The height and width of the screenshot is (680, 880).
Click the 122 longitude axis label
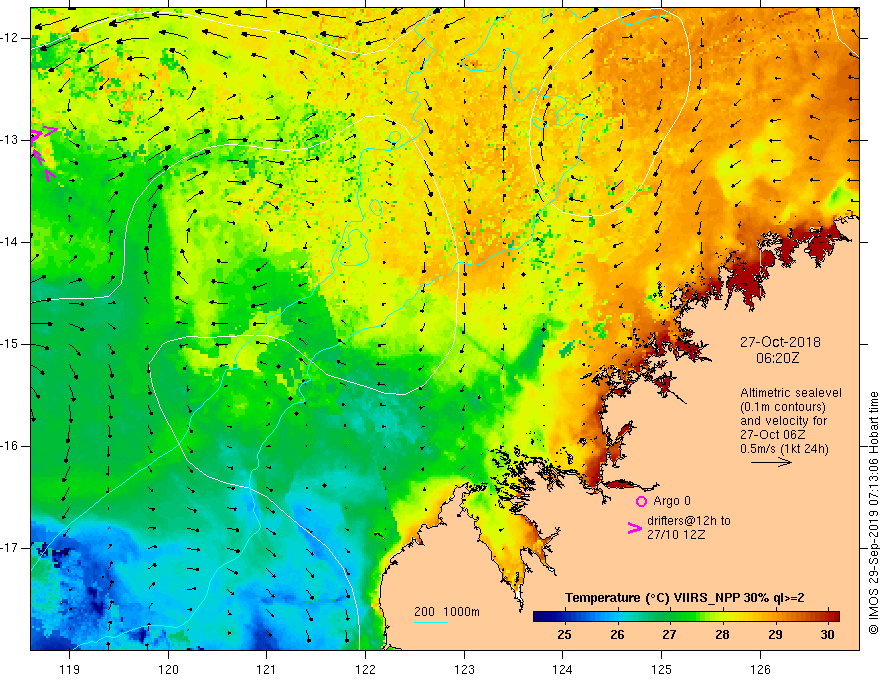pyautogui.click(x=365, y=669)
